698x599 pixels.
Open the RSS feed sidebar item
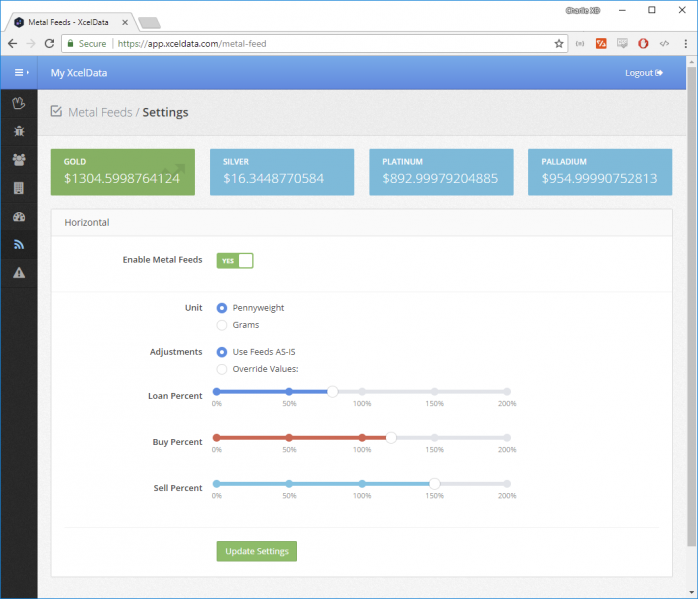[19, 244]
